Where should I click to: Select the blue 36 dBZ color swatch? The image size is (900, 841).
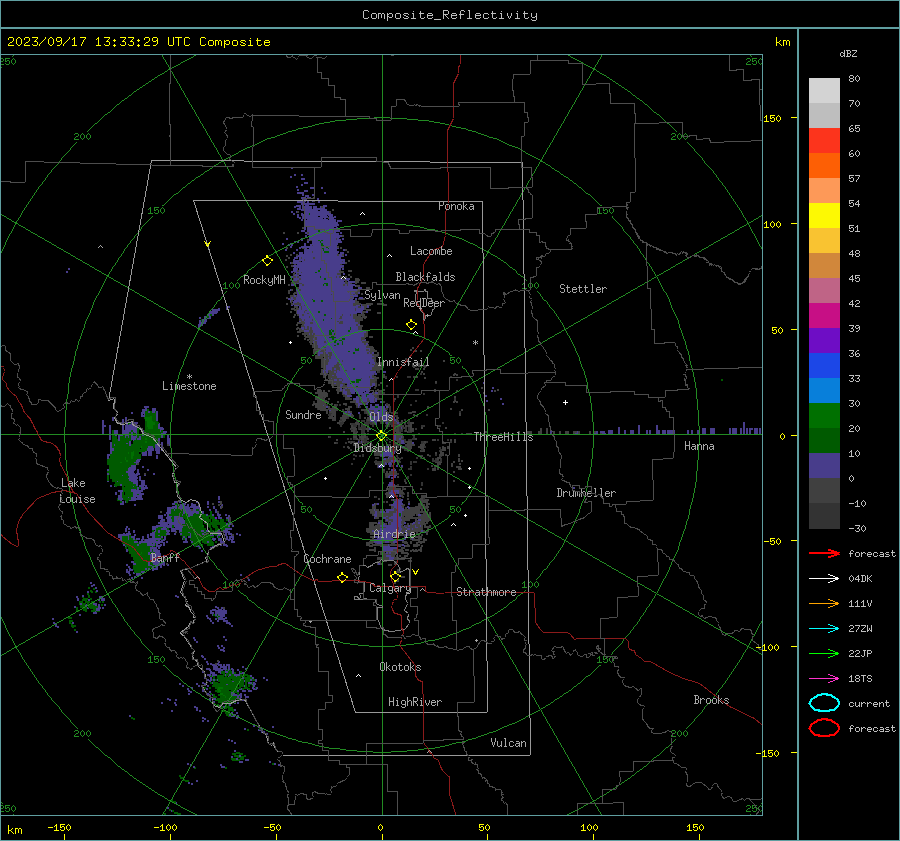click(824, 366)
